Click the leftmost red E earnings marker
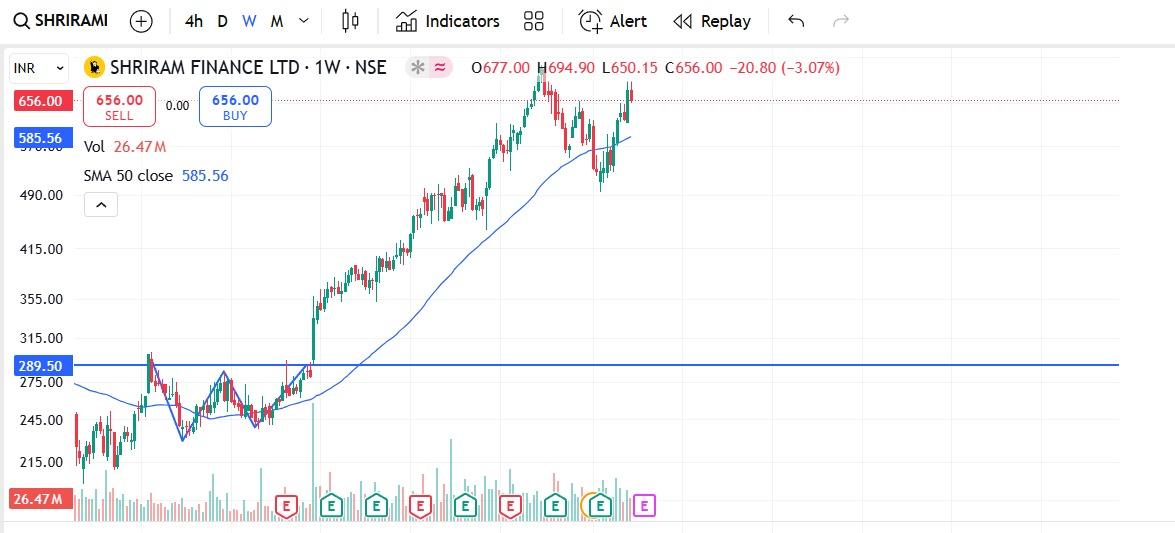 (x=286, y=505)
